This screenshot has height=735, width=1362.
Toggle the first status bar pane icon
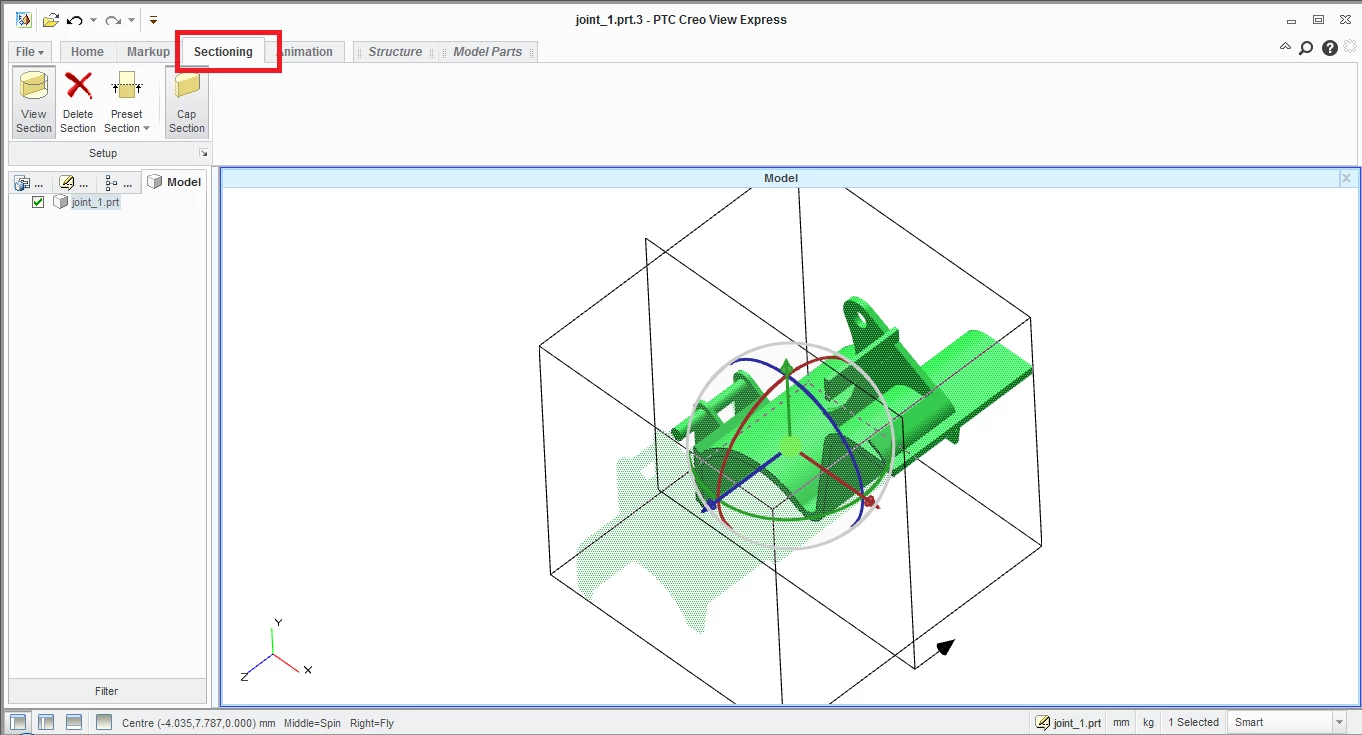point(19,722)
